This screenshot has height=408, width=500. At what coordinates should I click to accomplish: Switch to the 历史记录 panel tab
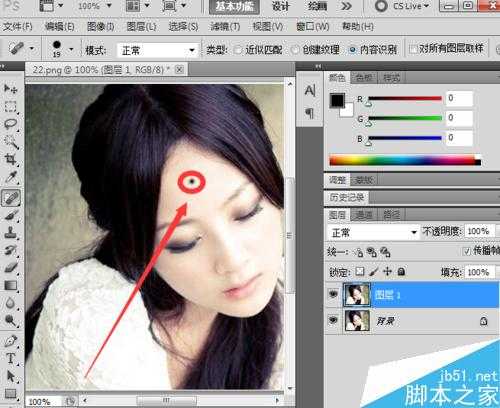coord(347,198)
